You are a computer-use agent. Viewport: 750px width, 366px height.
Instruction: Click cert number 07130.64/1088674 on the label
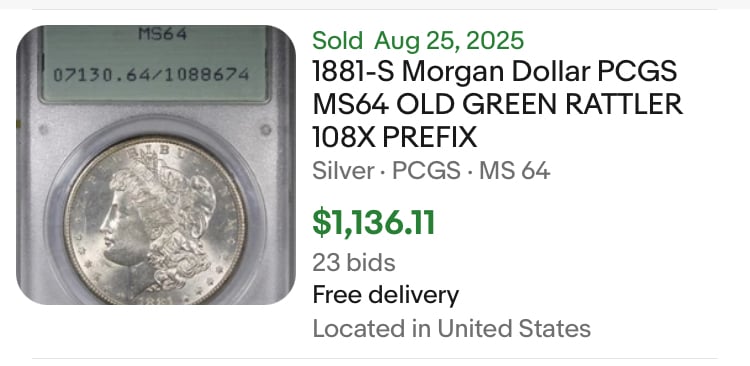(x=151, y=75)
